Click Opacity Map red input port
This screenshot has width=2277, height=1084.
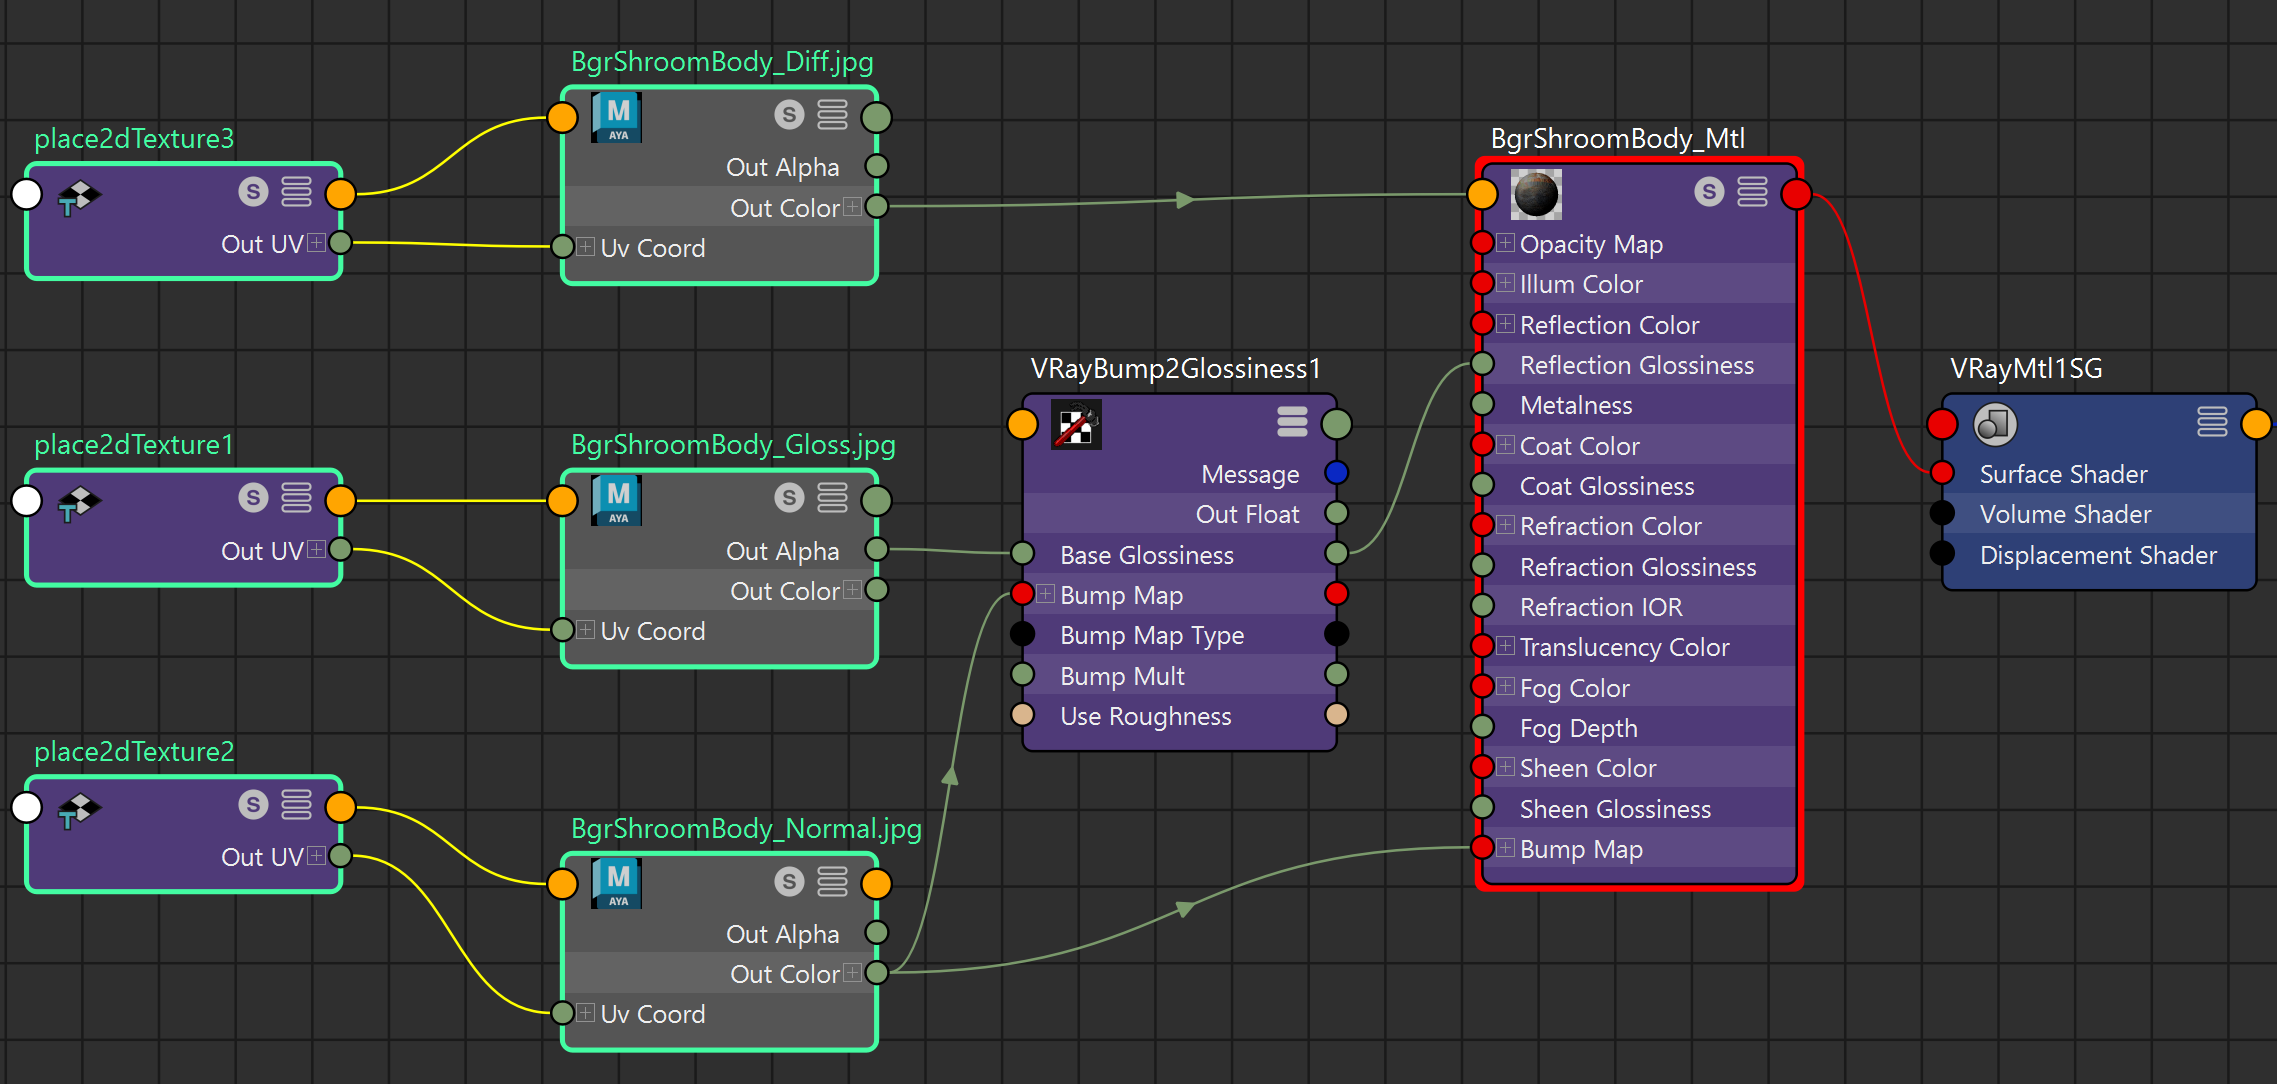pyautogui.click(x=1483, y=243)
